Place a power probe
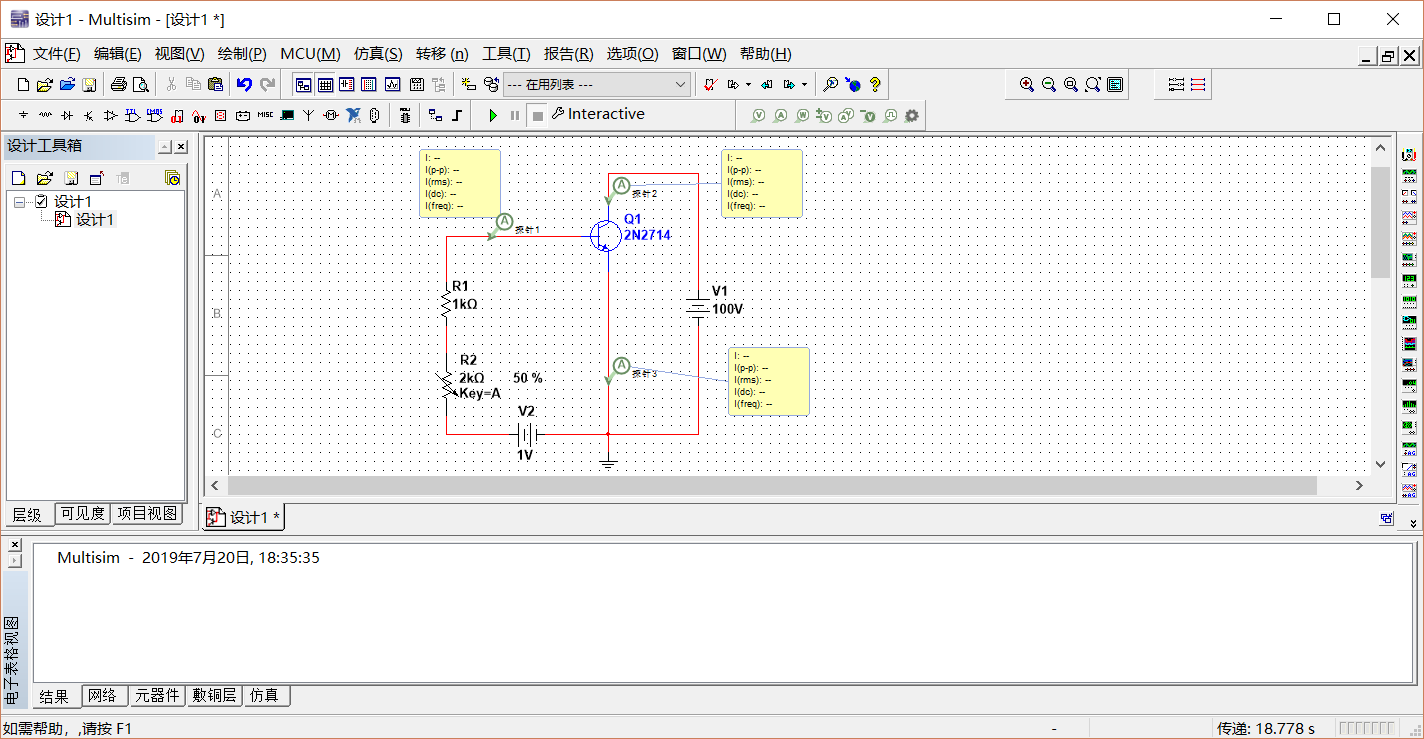Image resolution: width=1424 pixels, height=739 pixels. click(x=802, y=115)
